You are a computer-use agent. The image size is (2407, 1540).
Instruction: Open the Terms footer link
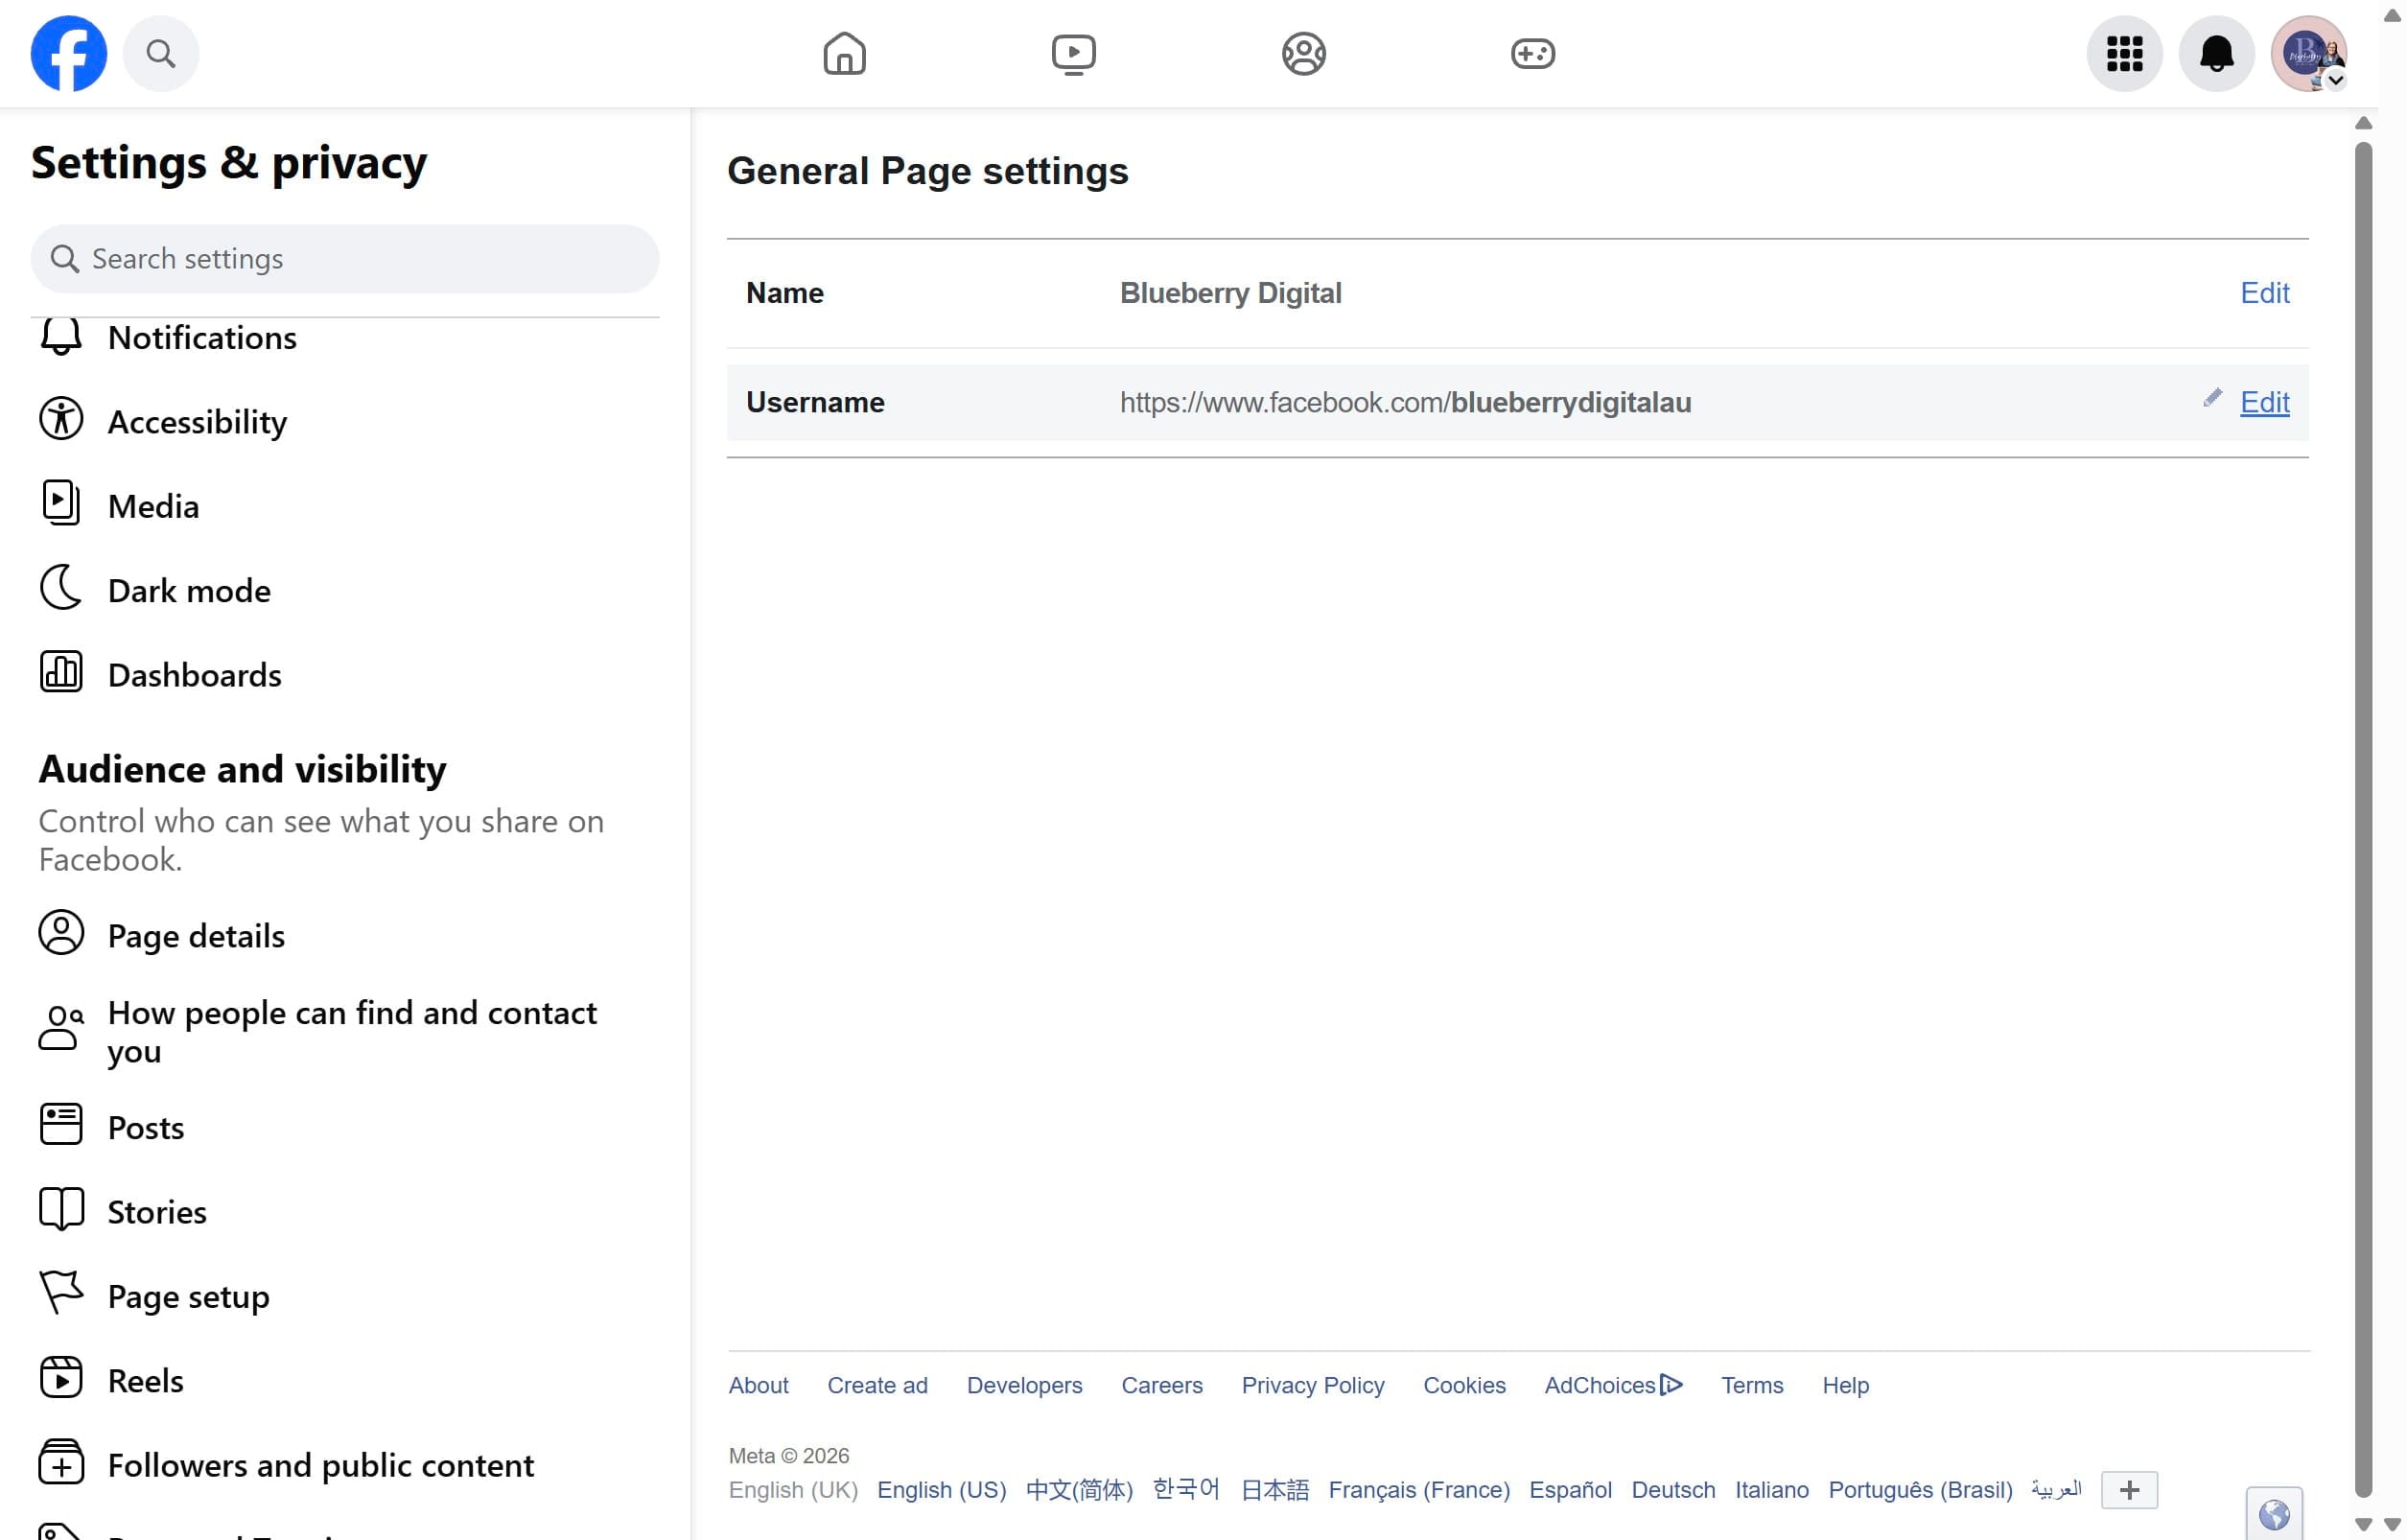tap(1751, 1385)
